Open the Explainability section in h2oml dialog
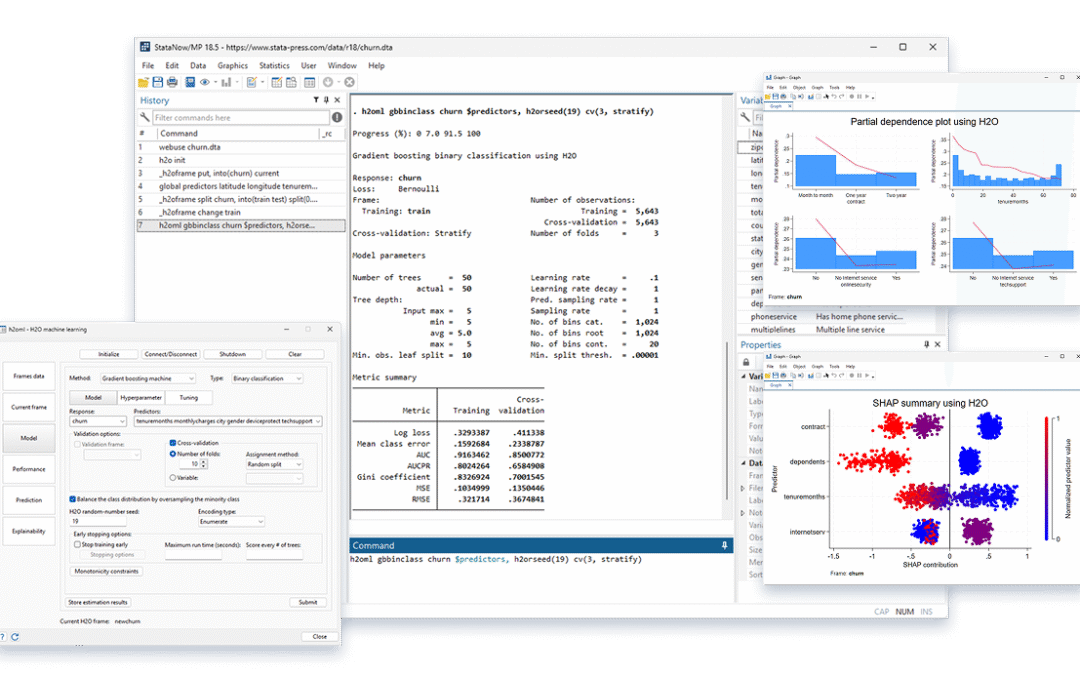Screen dimensions: 1080x675 coord(29,531)
